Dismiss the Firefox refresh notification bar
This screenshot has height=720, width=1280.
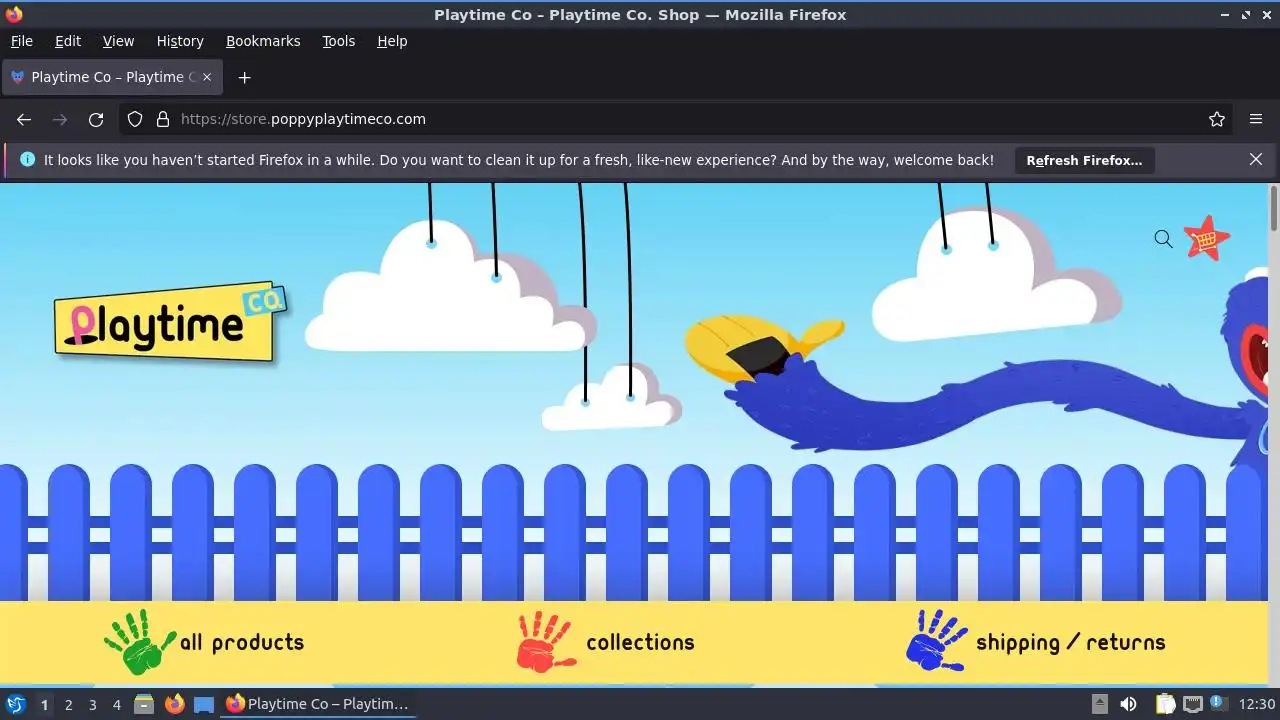coord(1256,159)
